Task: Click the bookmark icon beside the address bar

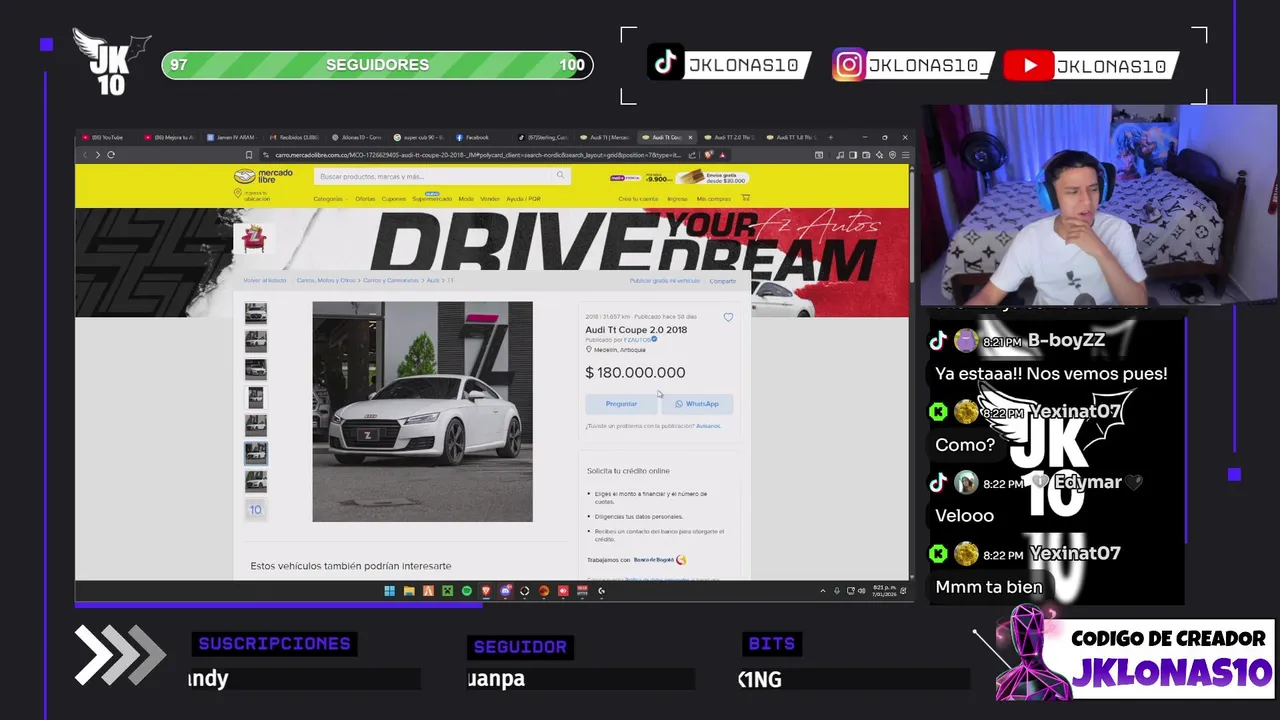Action: point(249,155)
